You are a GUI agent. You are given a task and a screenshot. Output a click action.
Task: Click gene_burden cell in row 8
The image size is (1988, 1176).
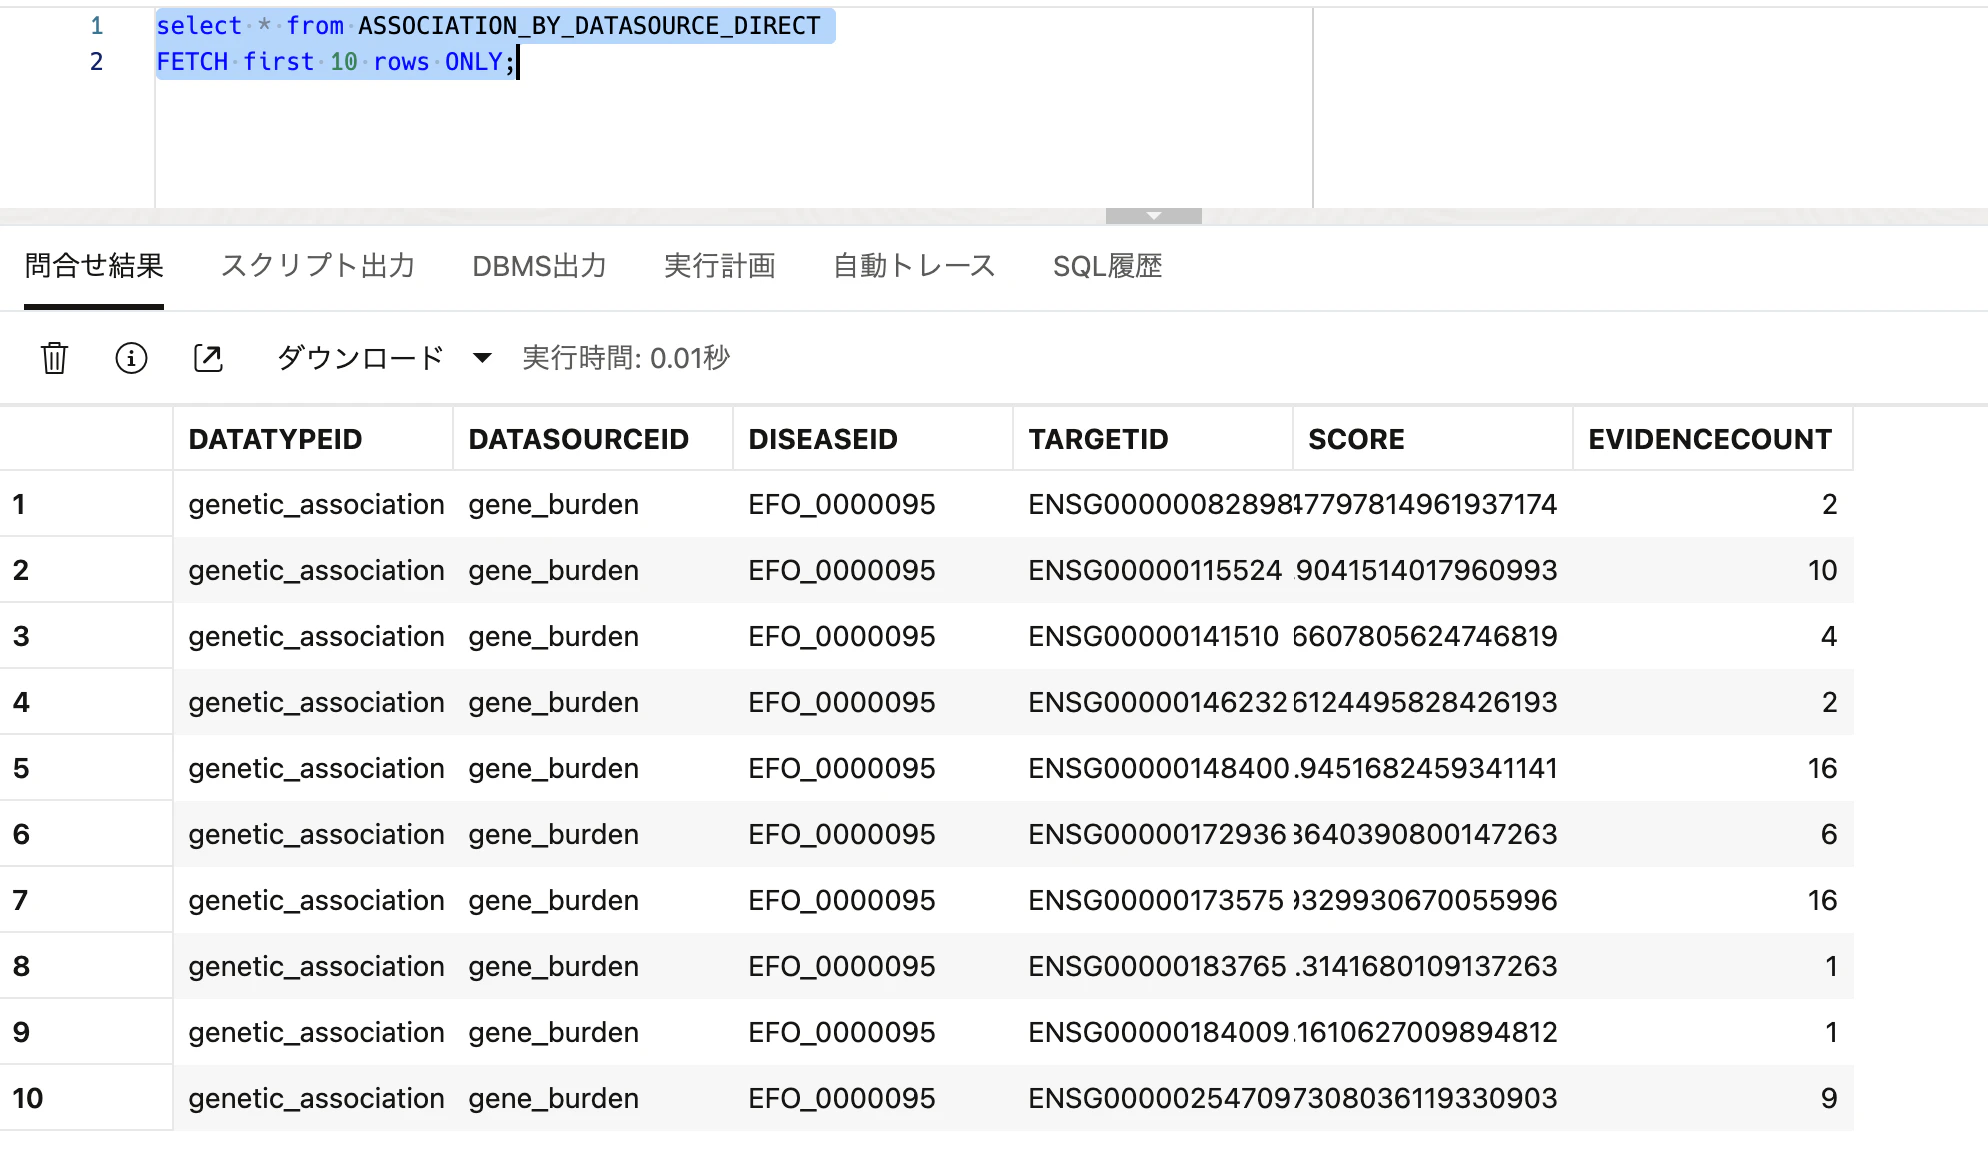[x=593, y=966]
